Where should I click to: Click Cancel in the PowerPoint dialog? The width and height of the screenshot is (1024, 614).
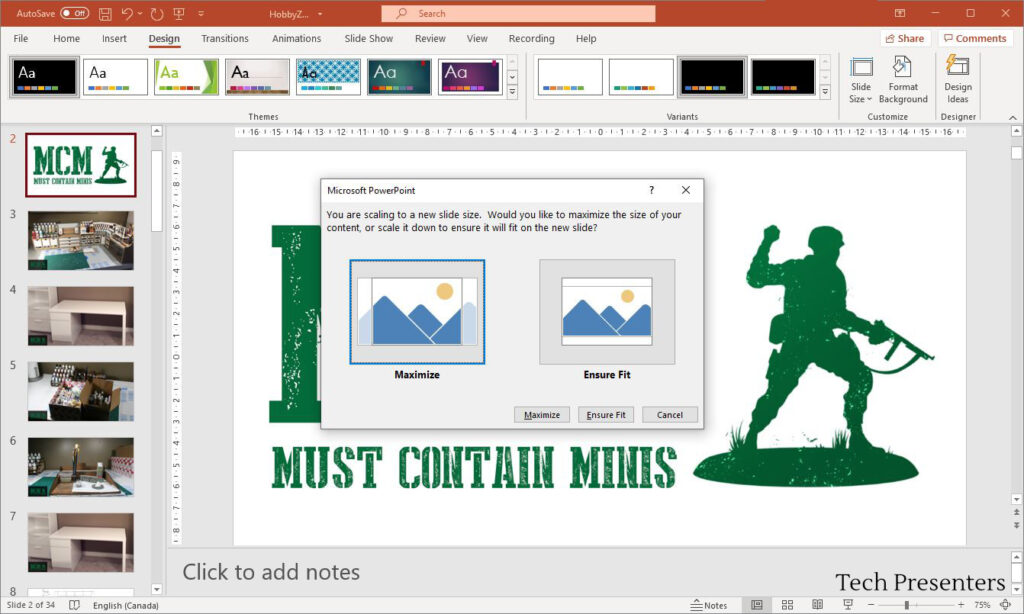click(x=669, y=415)
